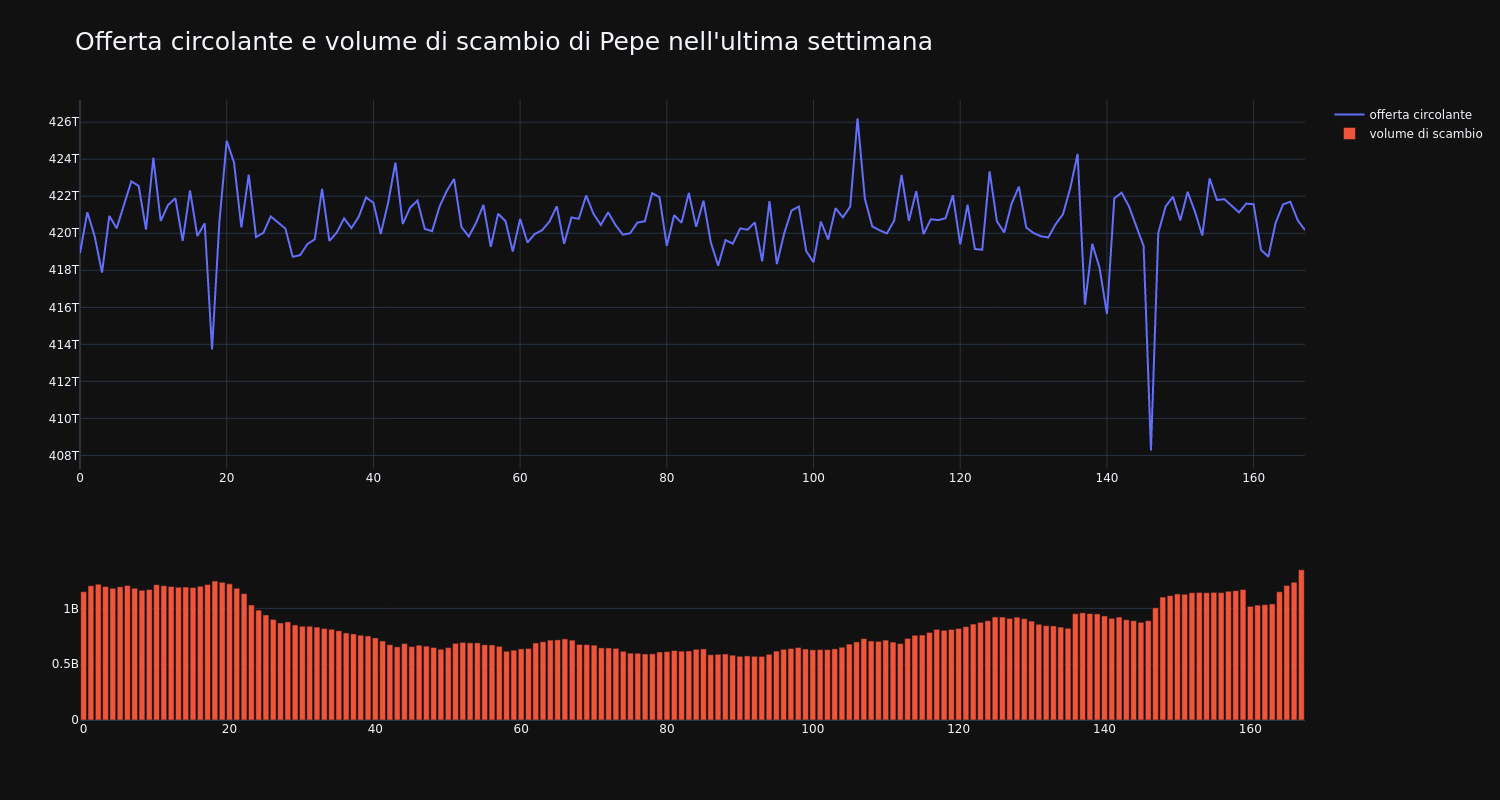
Task: Click the 422T y-axis label
Action: [x=63, y=196]
